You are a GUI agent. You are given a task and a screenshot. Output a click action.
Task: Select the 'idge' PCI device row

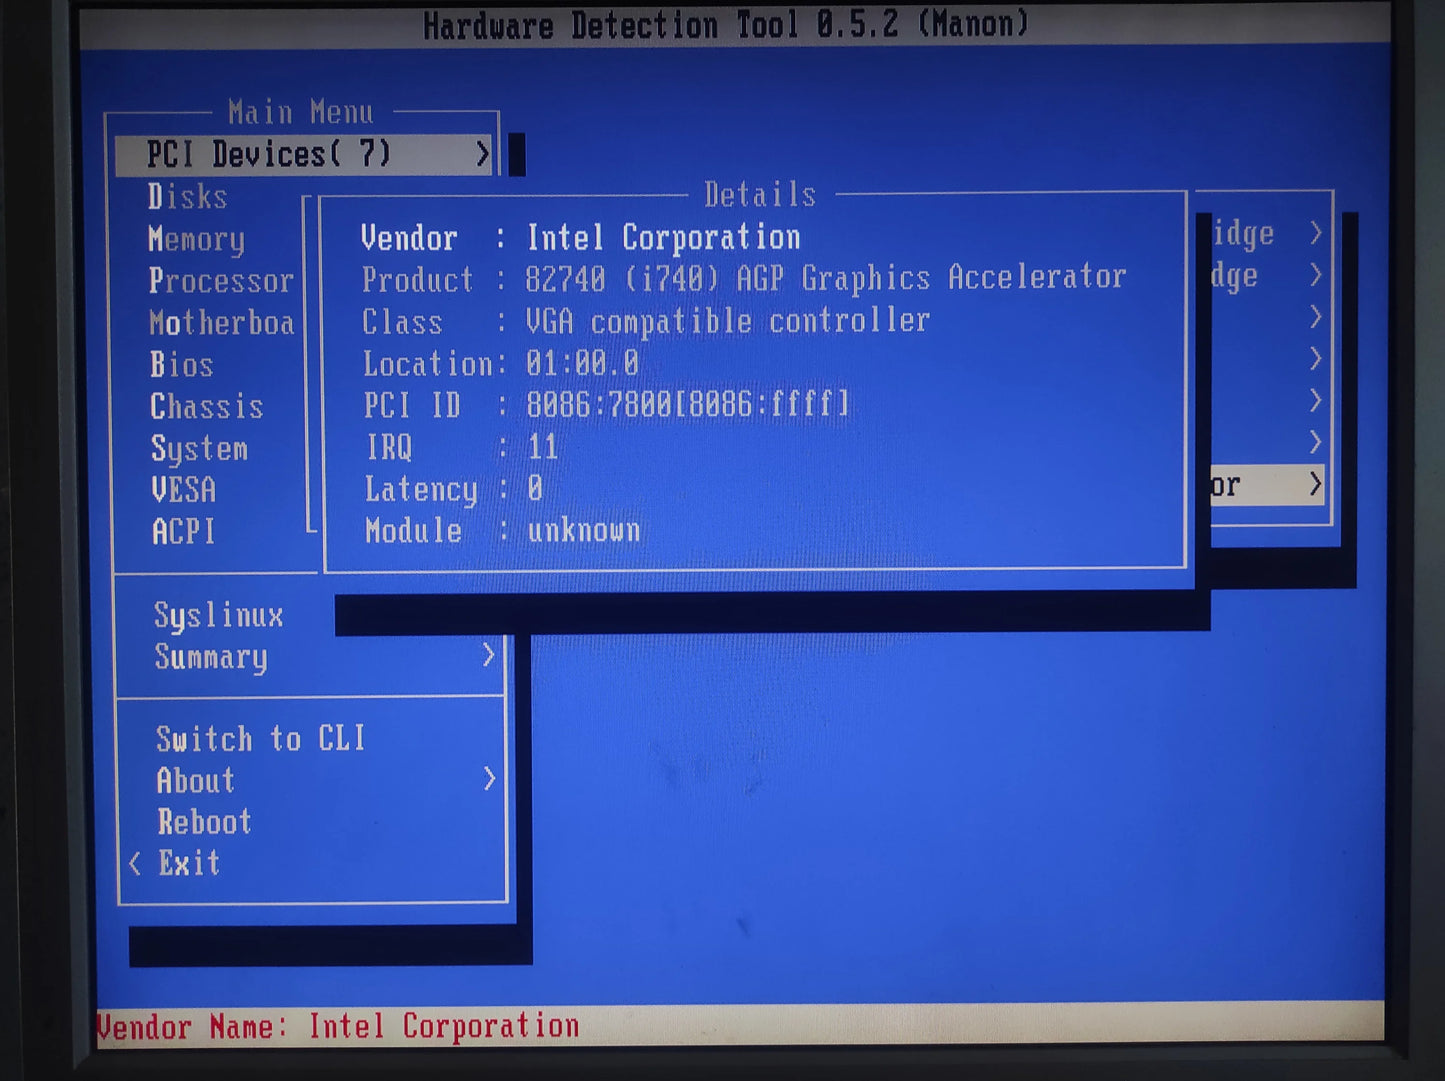1268,233
